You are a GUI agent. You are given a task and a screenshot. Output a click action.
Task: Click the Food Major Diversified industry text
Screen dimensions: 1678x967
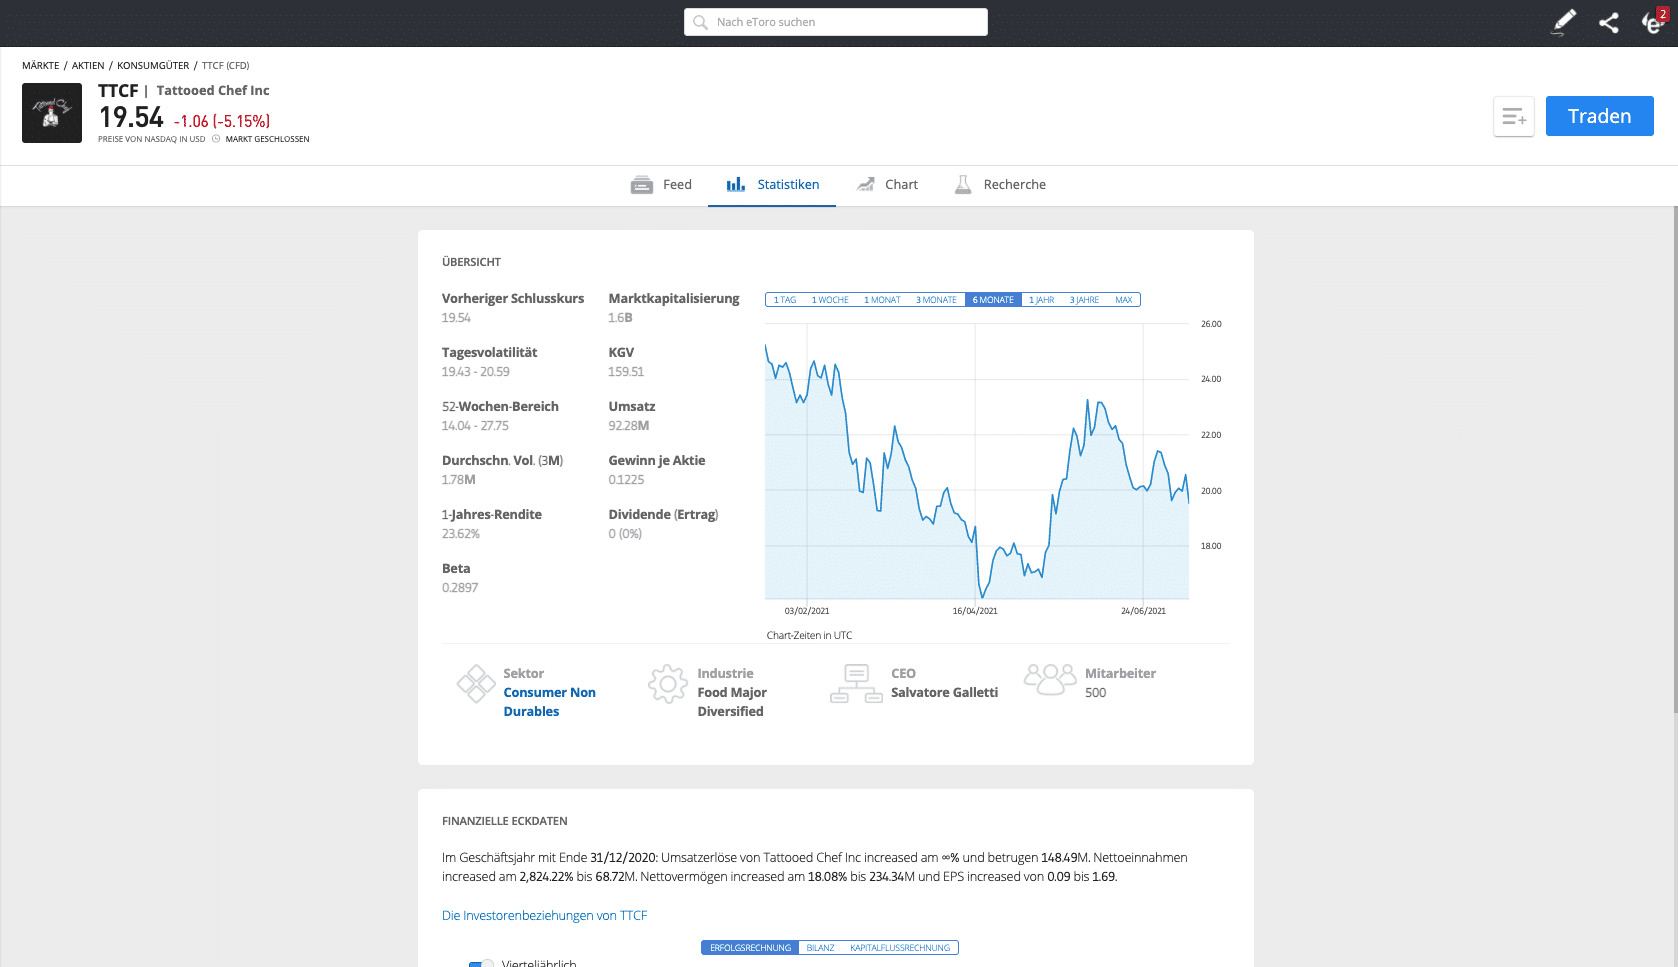click(732, 702)
